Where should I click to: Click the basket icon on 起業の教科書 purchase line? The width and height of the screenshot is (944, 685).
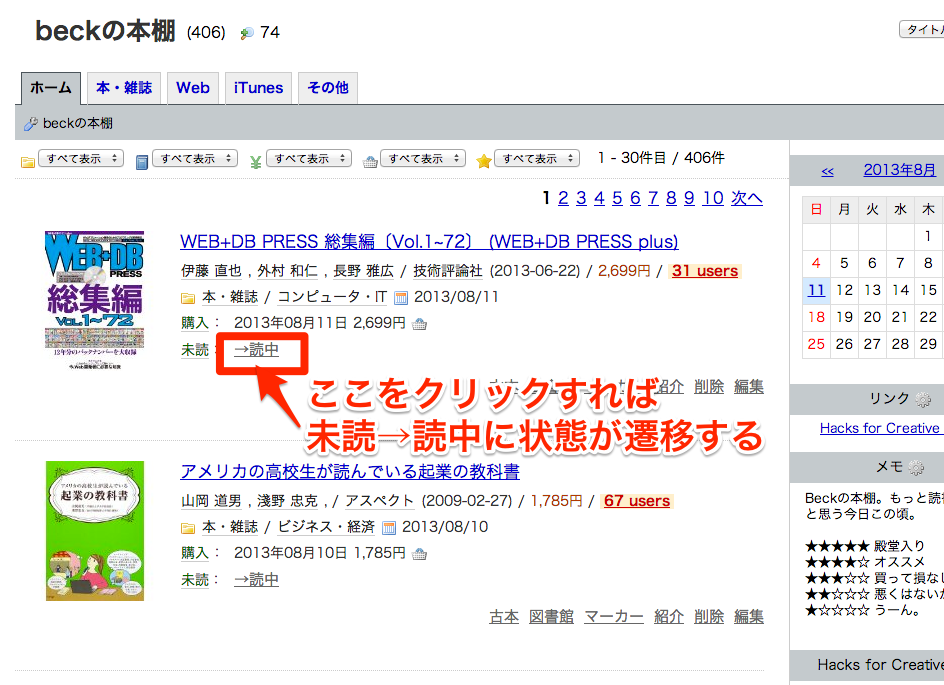[420, 553]
